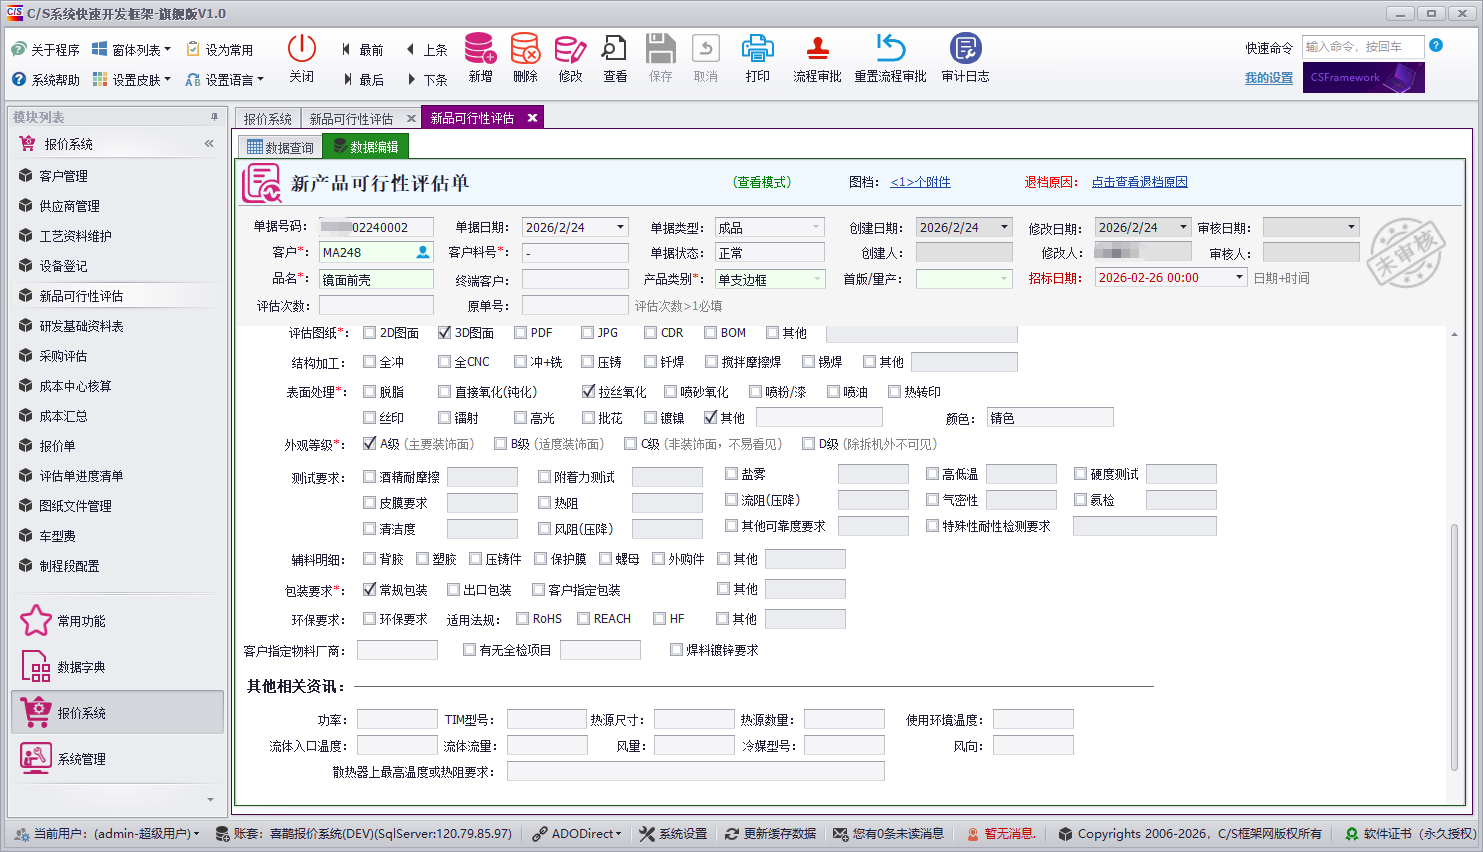
Task: Click the 修改 (Edit) toolbar icon
Action: (x=570, y=48)
